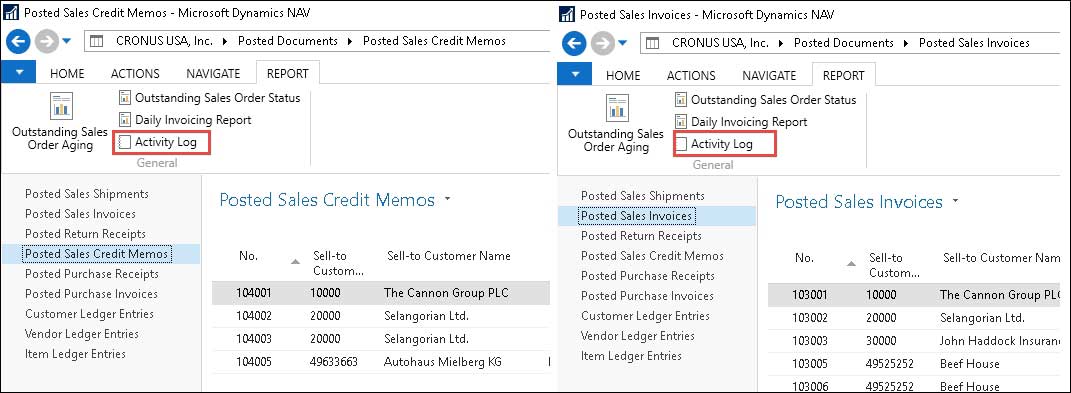Screen dimensions: 1071x393
Task: Switch to NAVIGATE tab in Sales Invoices window
Action: pos(769,75)
